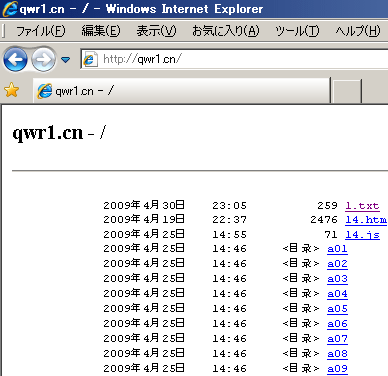The width and height of the screenshot is (388, 376).
Task: Open the 編集(E) menu
Action: click(101, 31)
